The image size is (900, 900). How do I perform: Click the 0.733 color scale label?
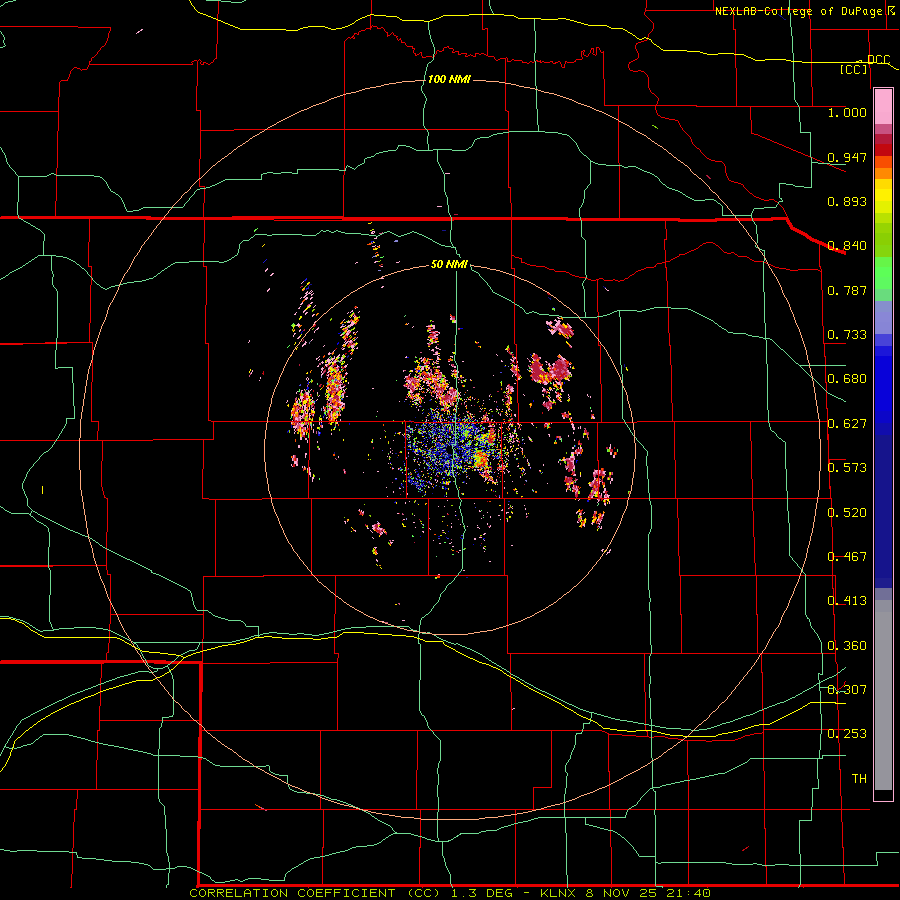(x=847, y=335)
